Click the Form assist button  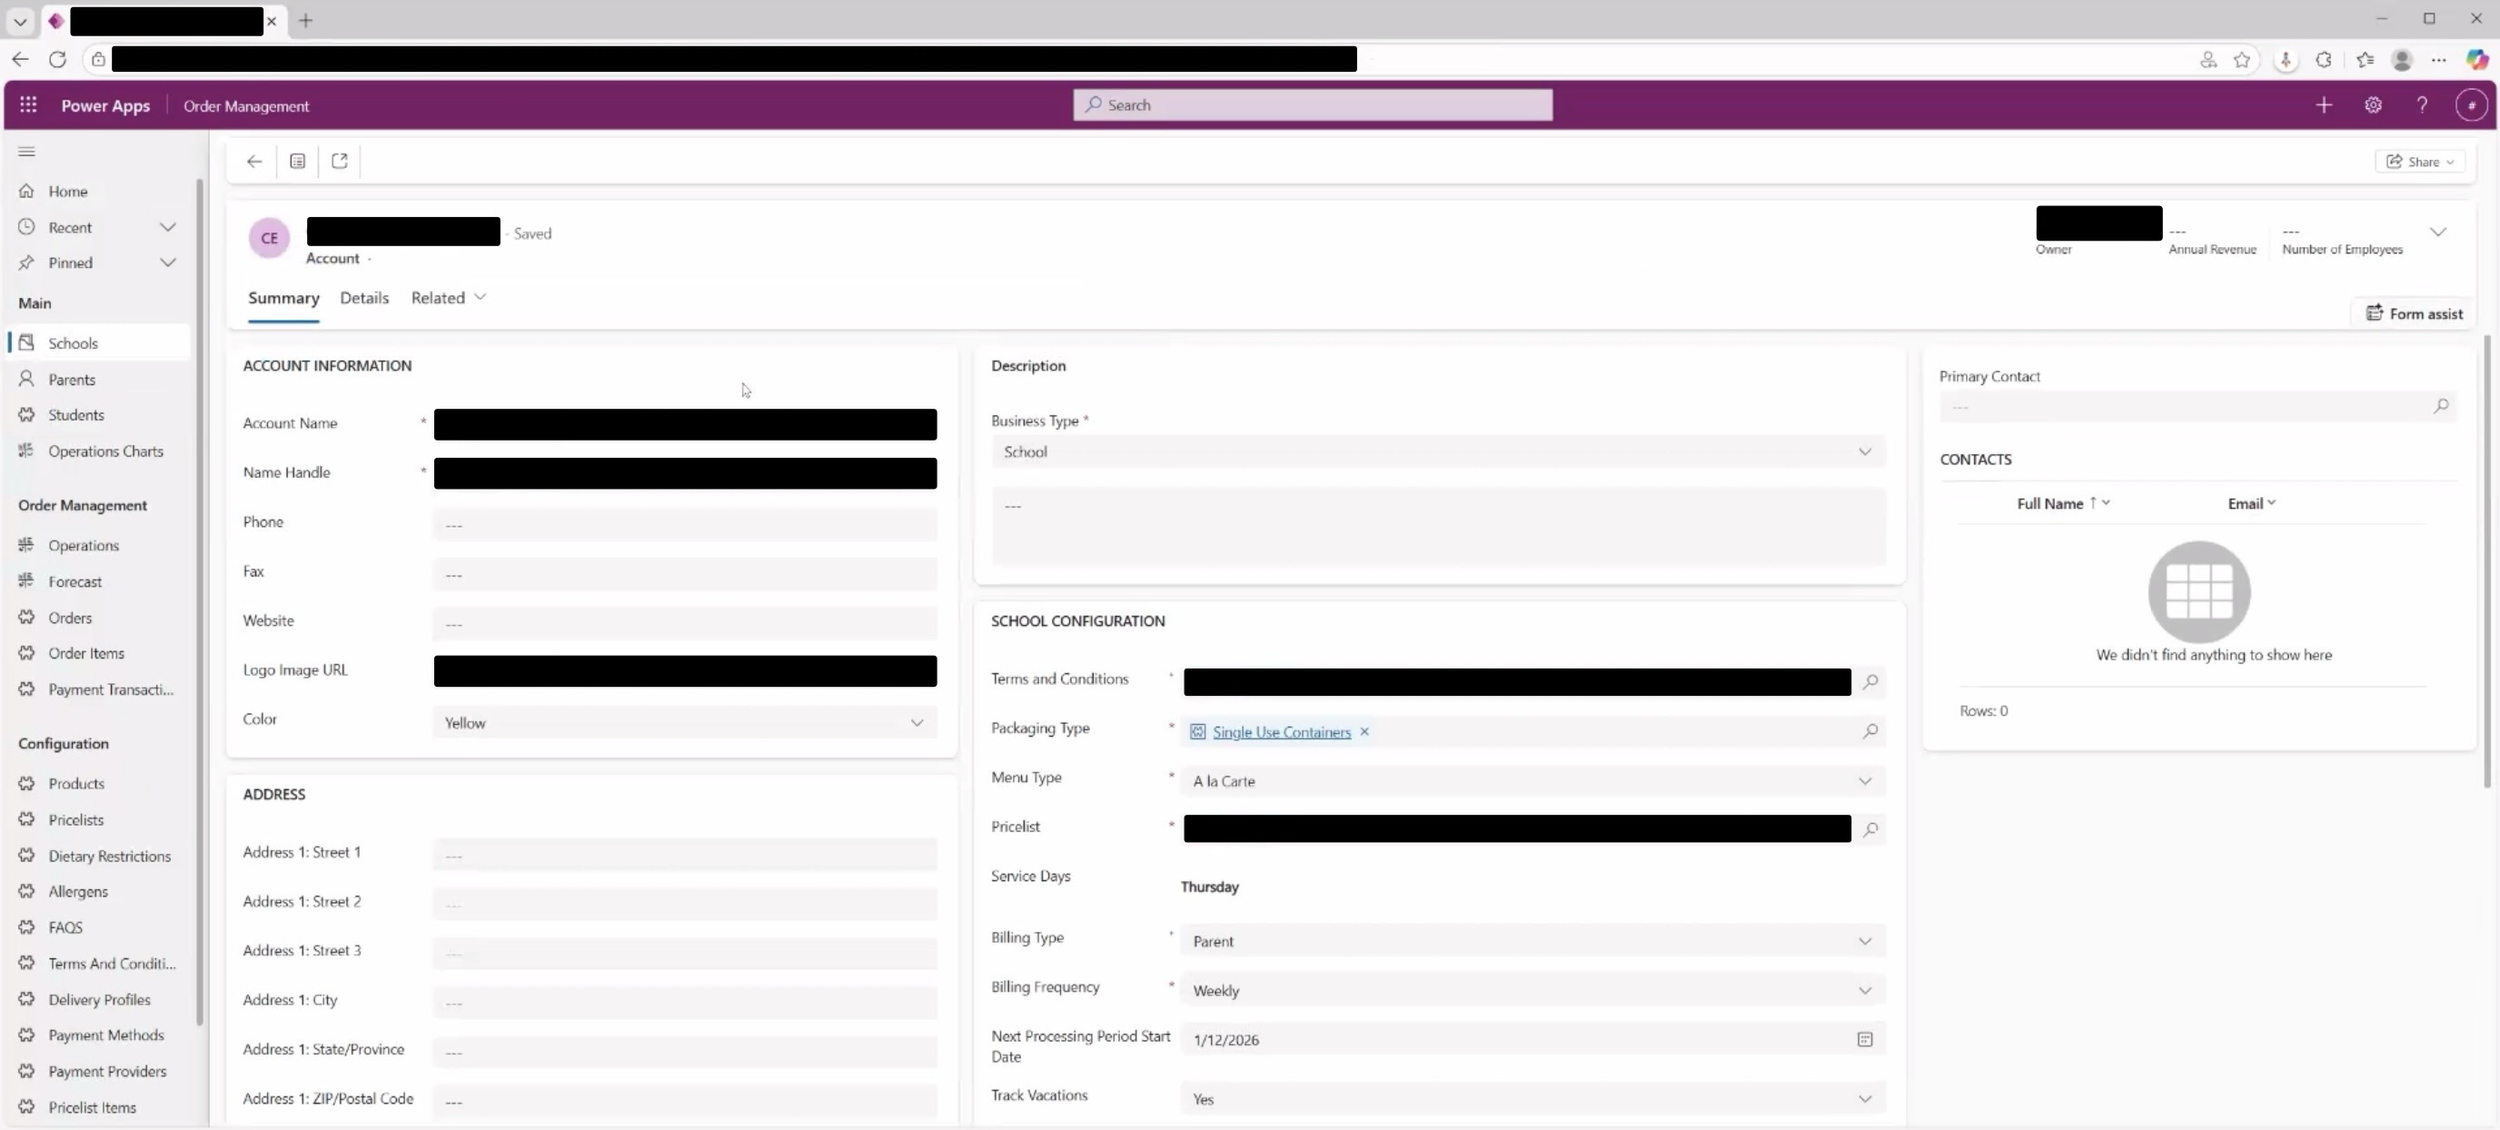pyautogui.click(x=2413, y=314)
